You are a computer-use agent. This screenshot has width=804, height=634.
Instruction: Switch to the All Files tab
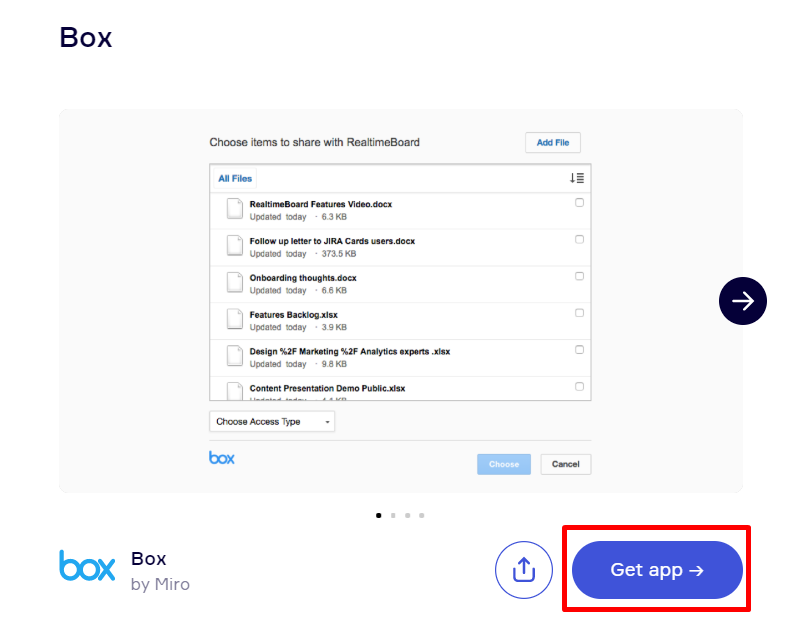(235, 178)
